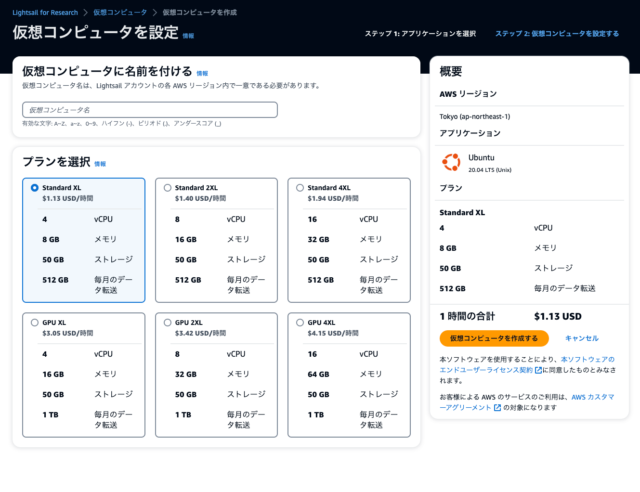Click Ubuntu application name in summary
Image resolution: width=640 pixels, height=492 pixels.
coord(481,158)
